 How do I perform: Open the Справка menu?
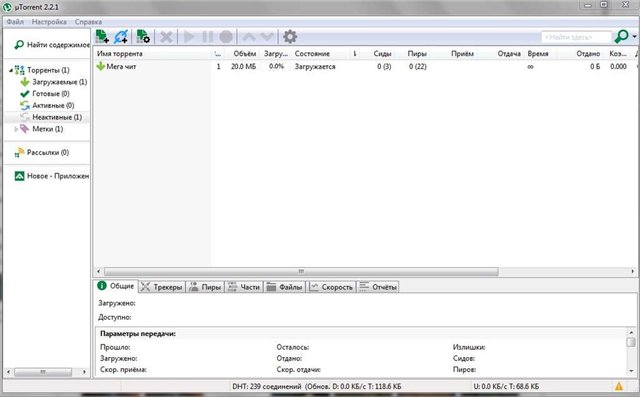click(88, 22)
